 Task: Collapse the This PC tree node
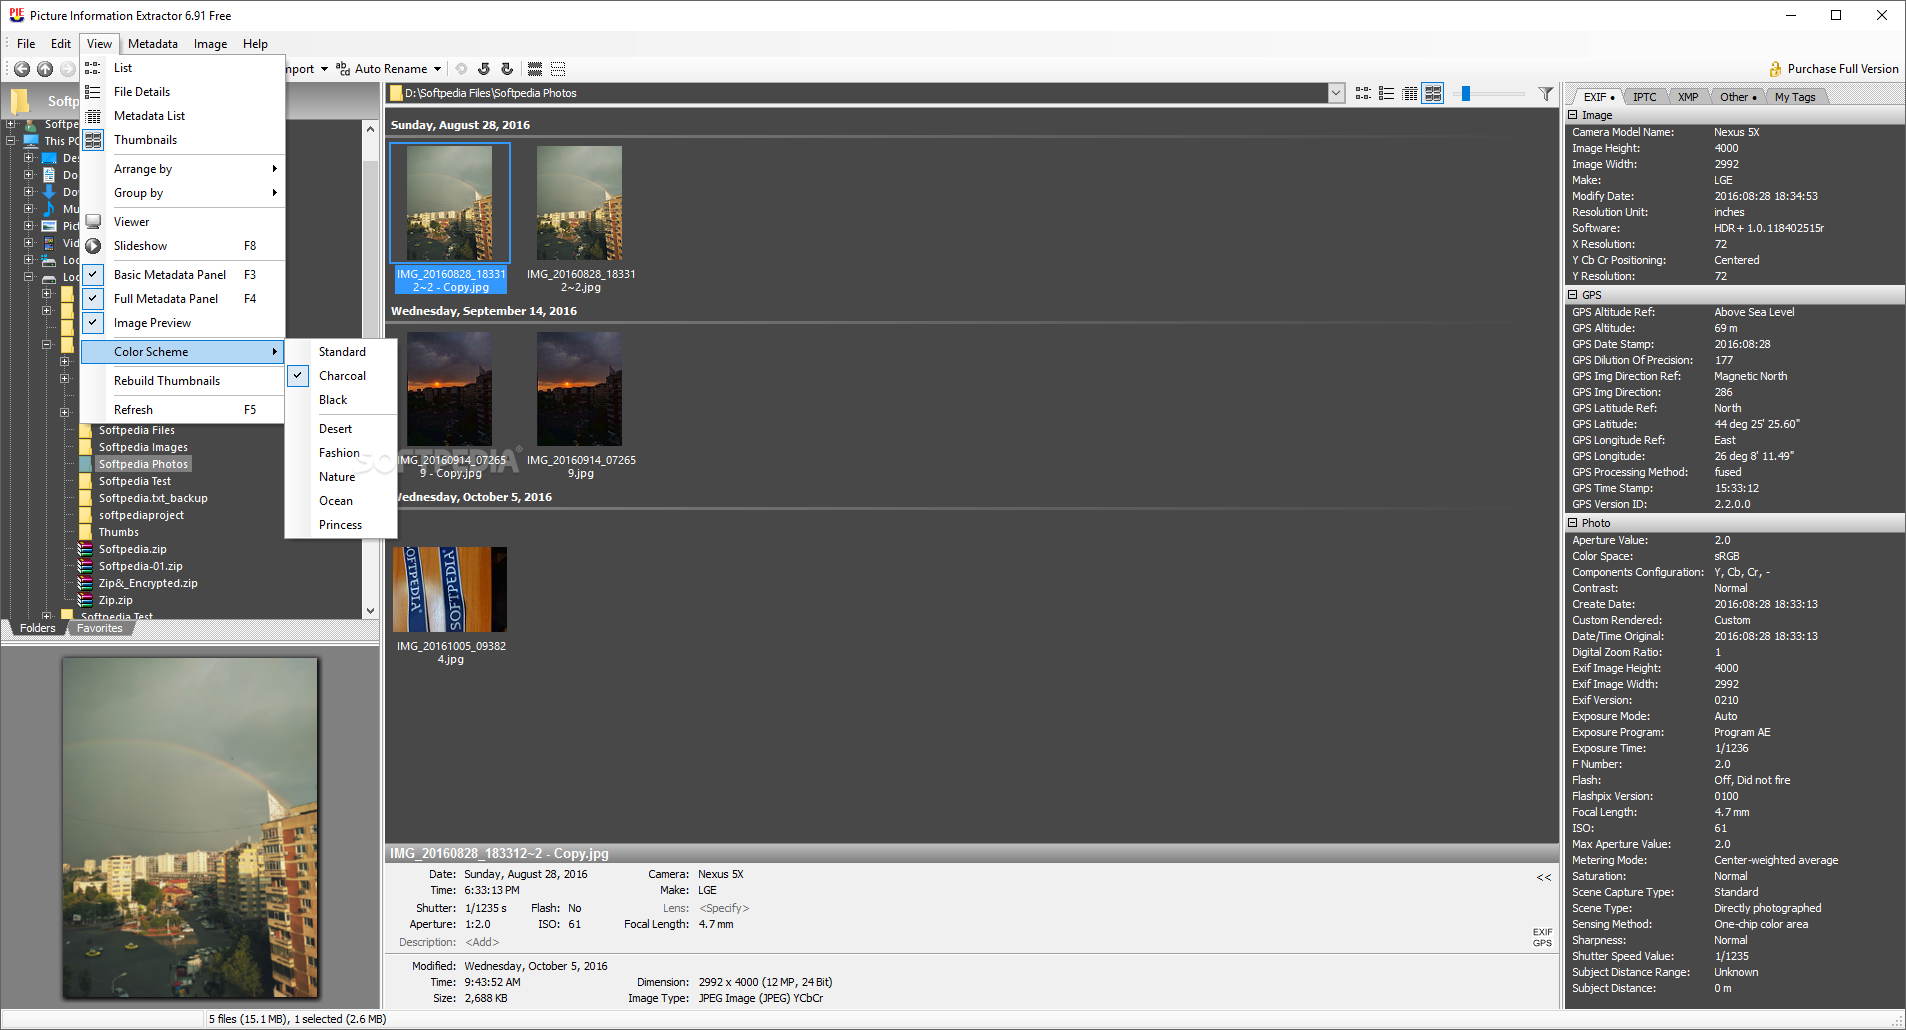pyautogui.click(x=11, y=141)
